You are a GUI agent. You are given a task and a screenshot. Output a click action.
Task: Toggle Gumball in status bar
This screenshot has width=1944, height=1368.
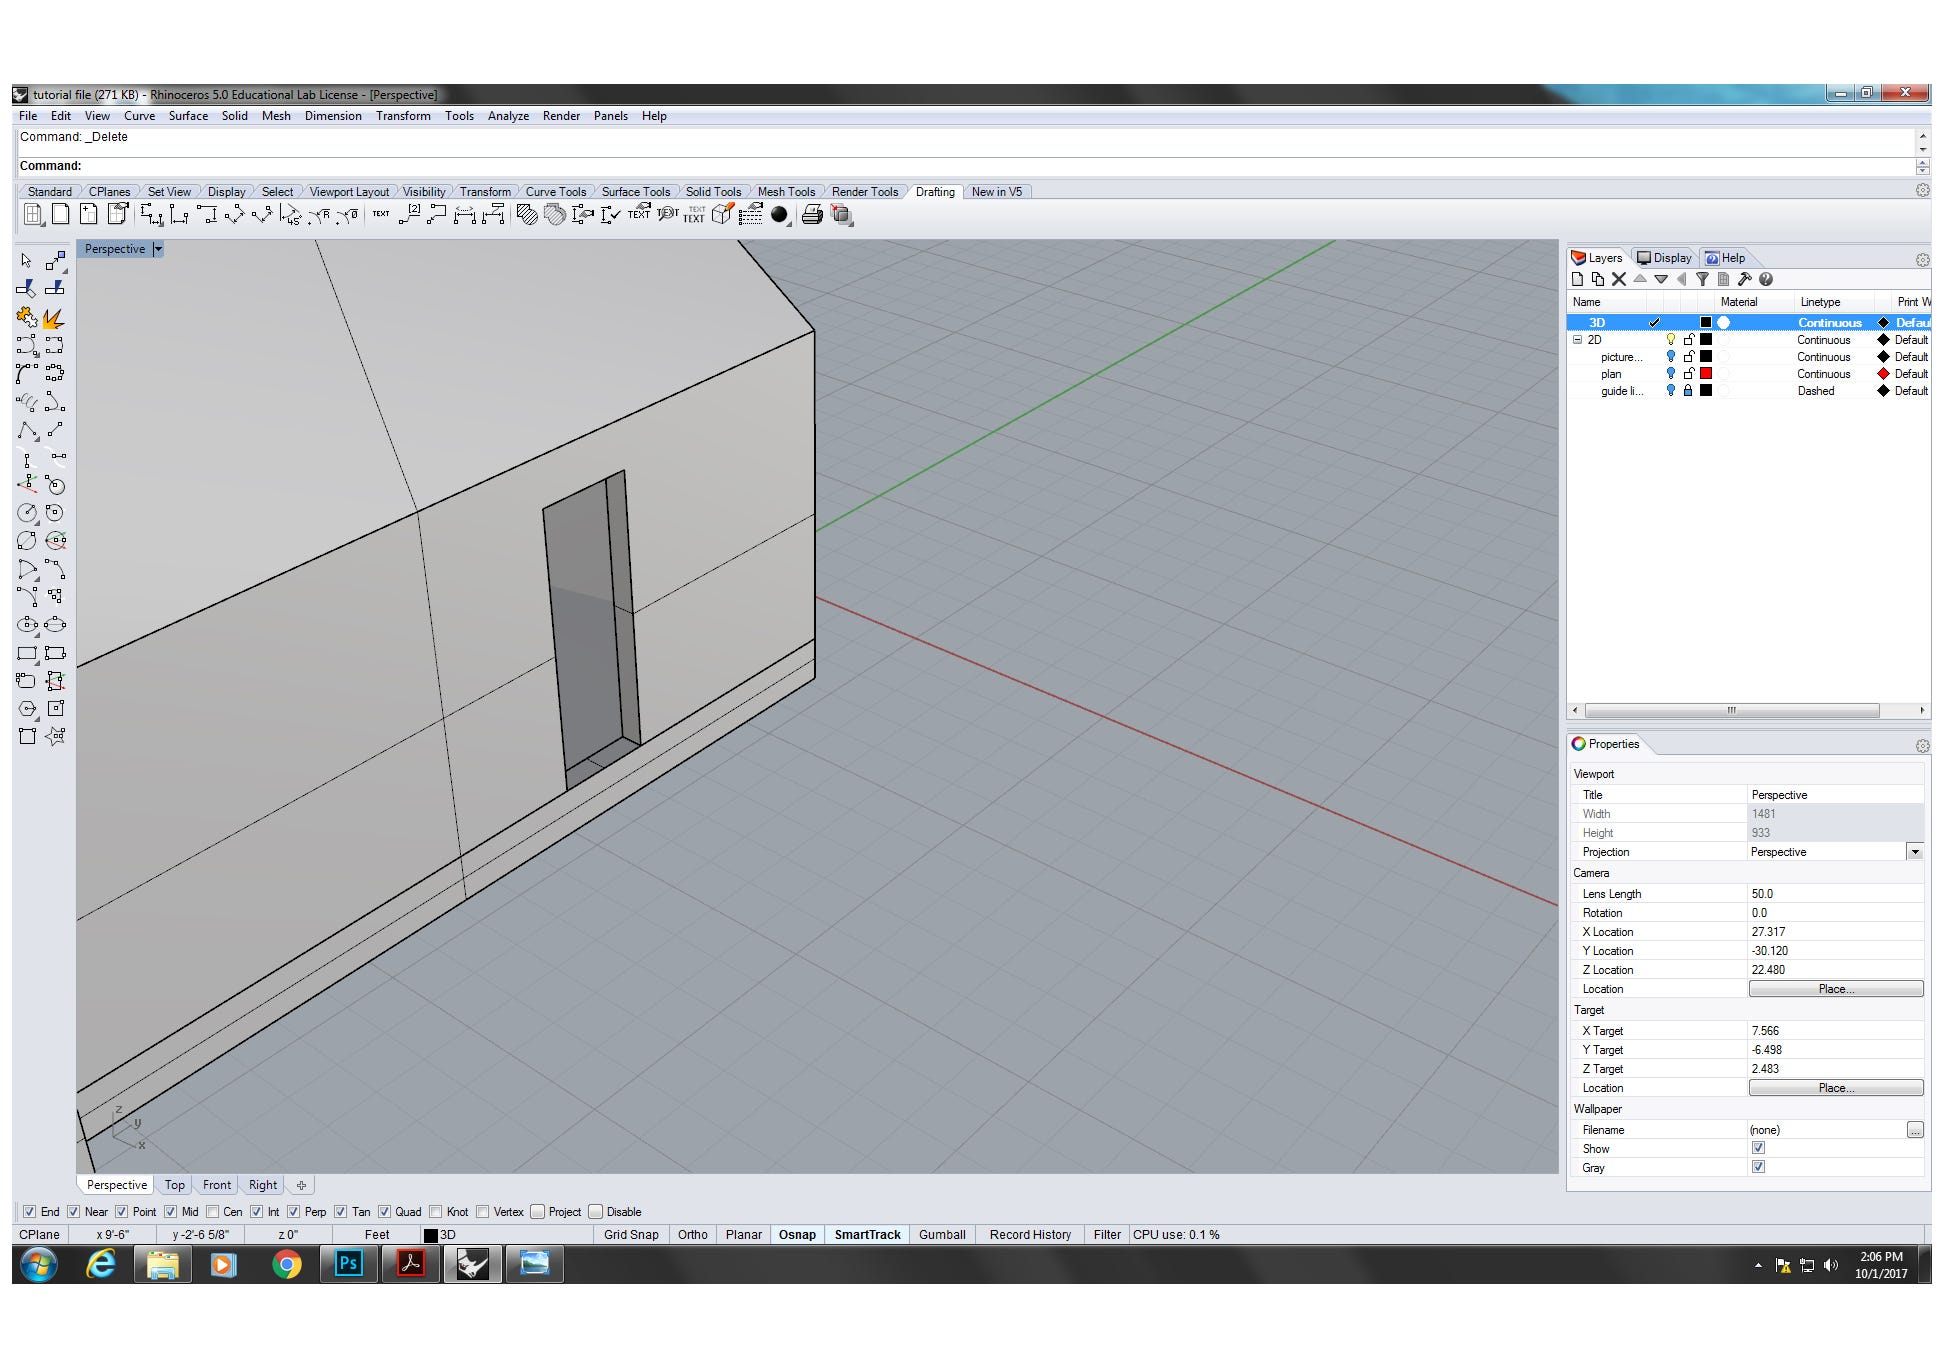click(x=942, y=1235)
